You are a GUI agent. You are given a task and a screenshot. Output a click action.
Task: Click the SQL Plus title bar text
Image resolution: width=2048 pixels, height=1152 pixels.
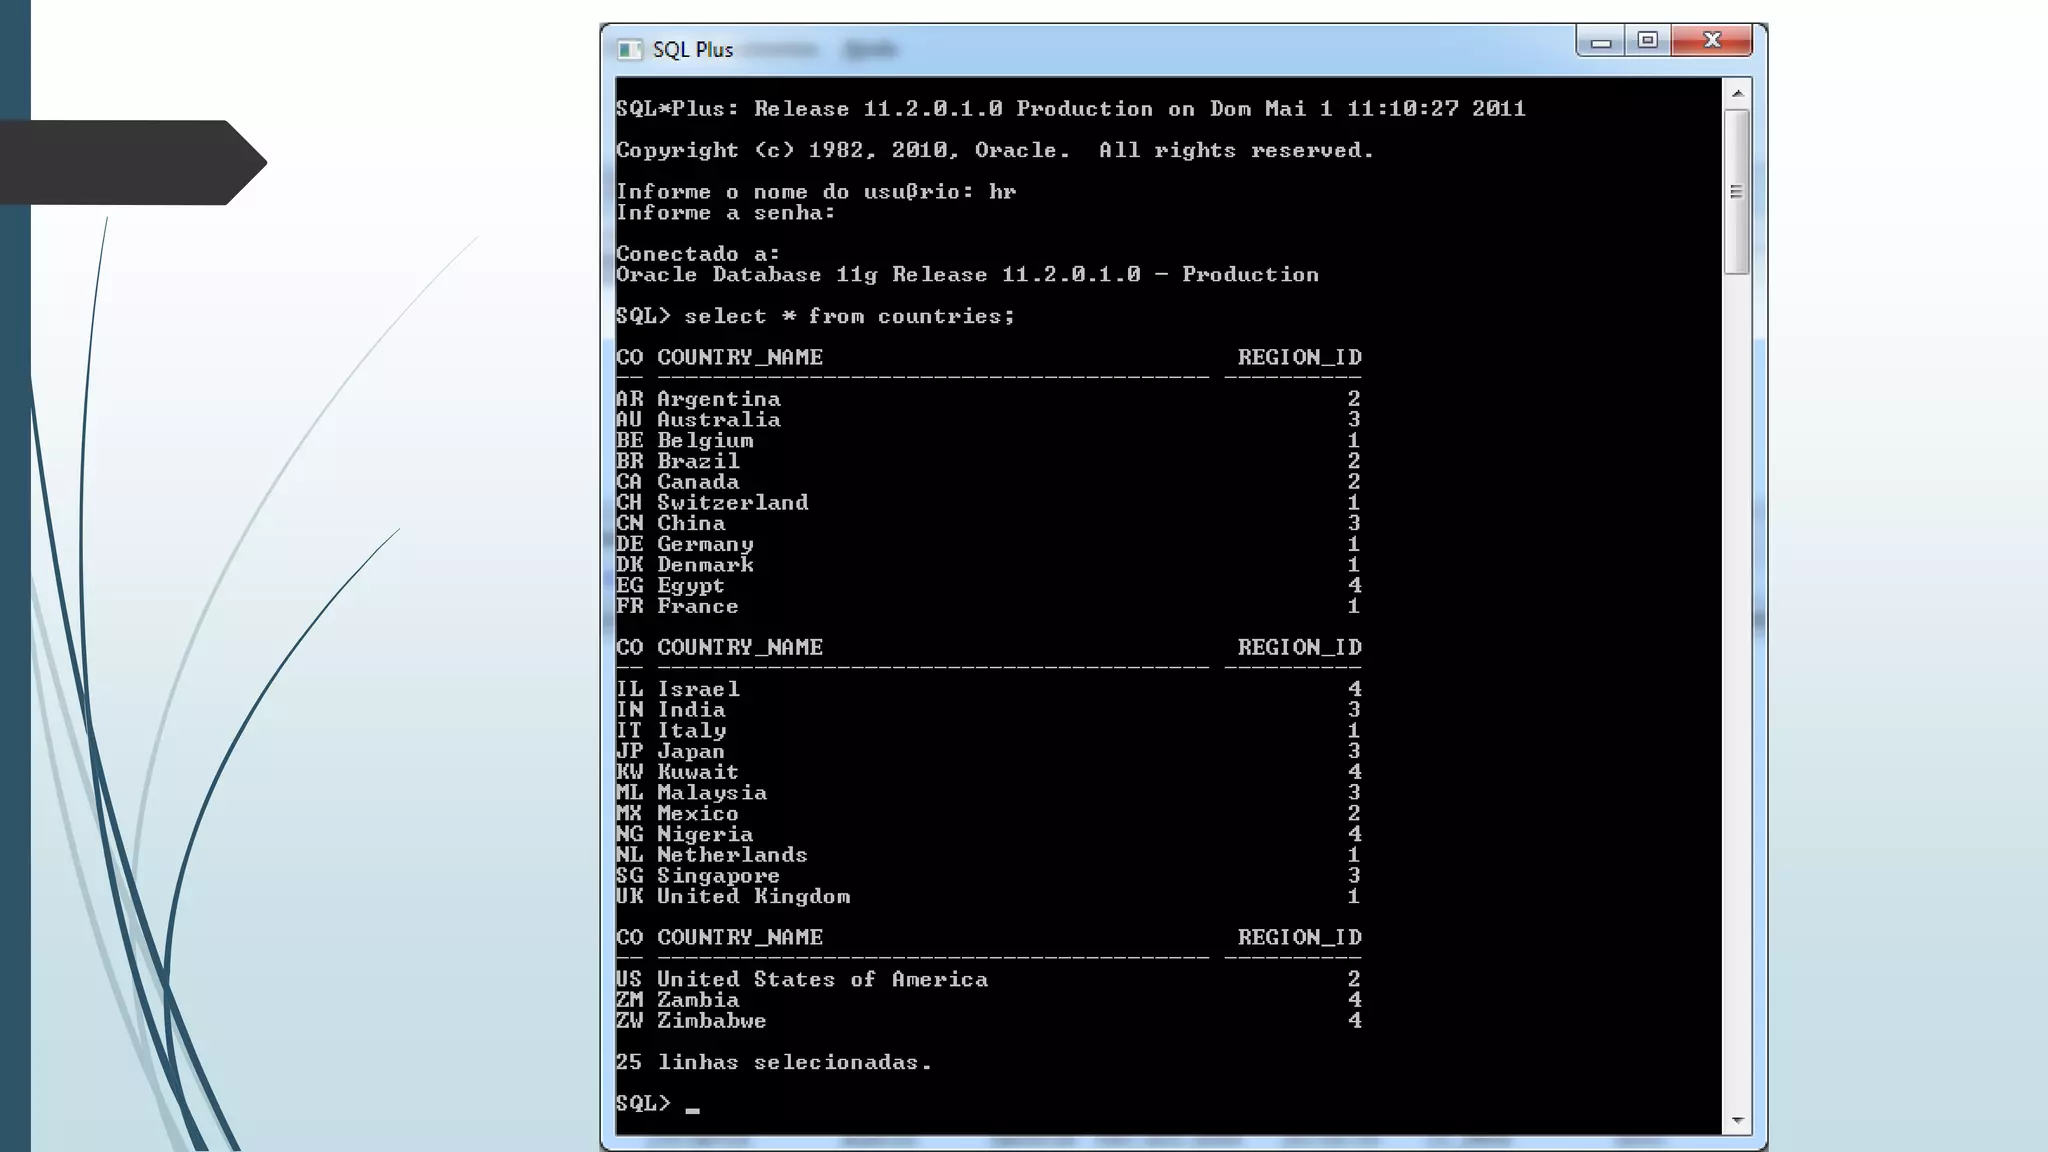[692, 50]
